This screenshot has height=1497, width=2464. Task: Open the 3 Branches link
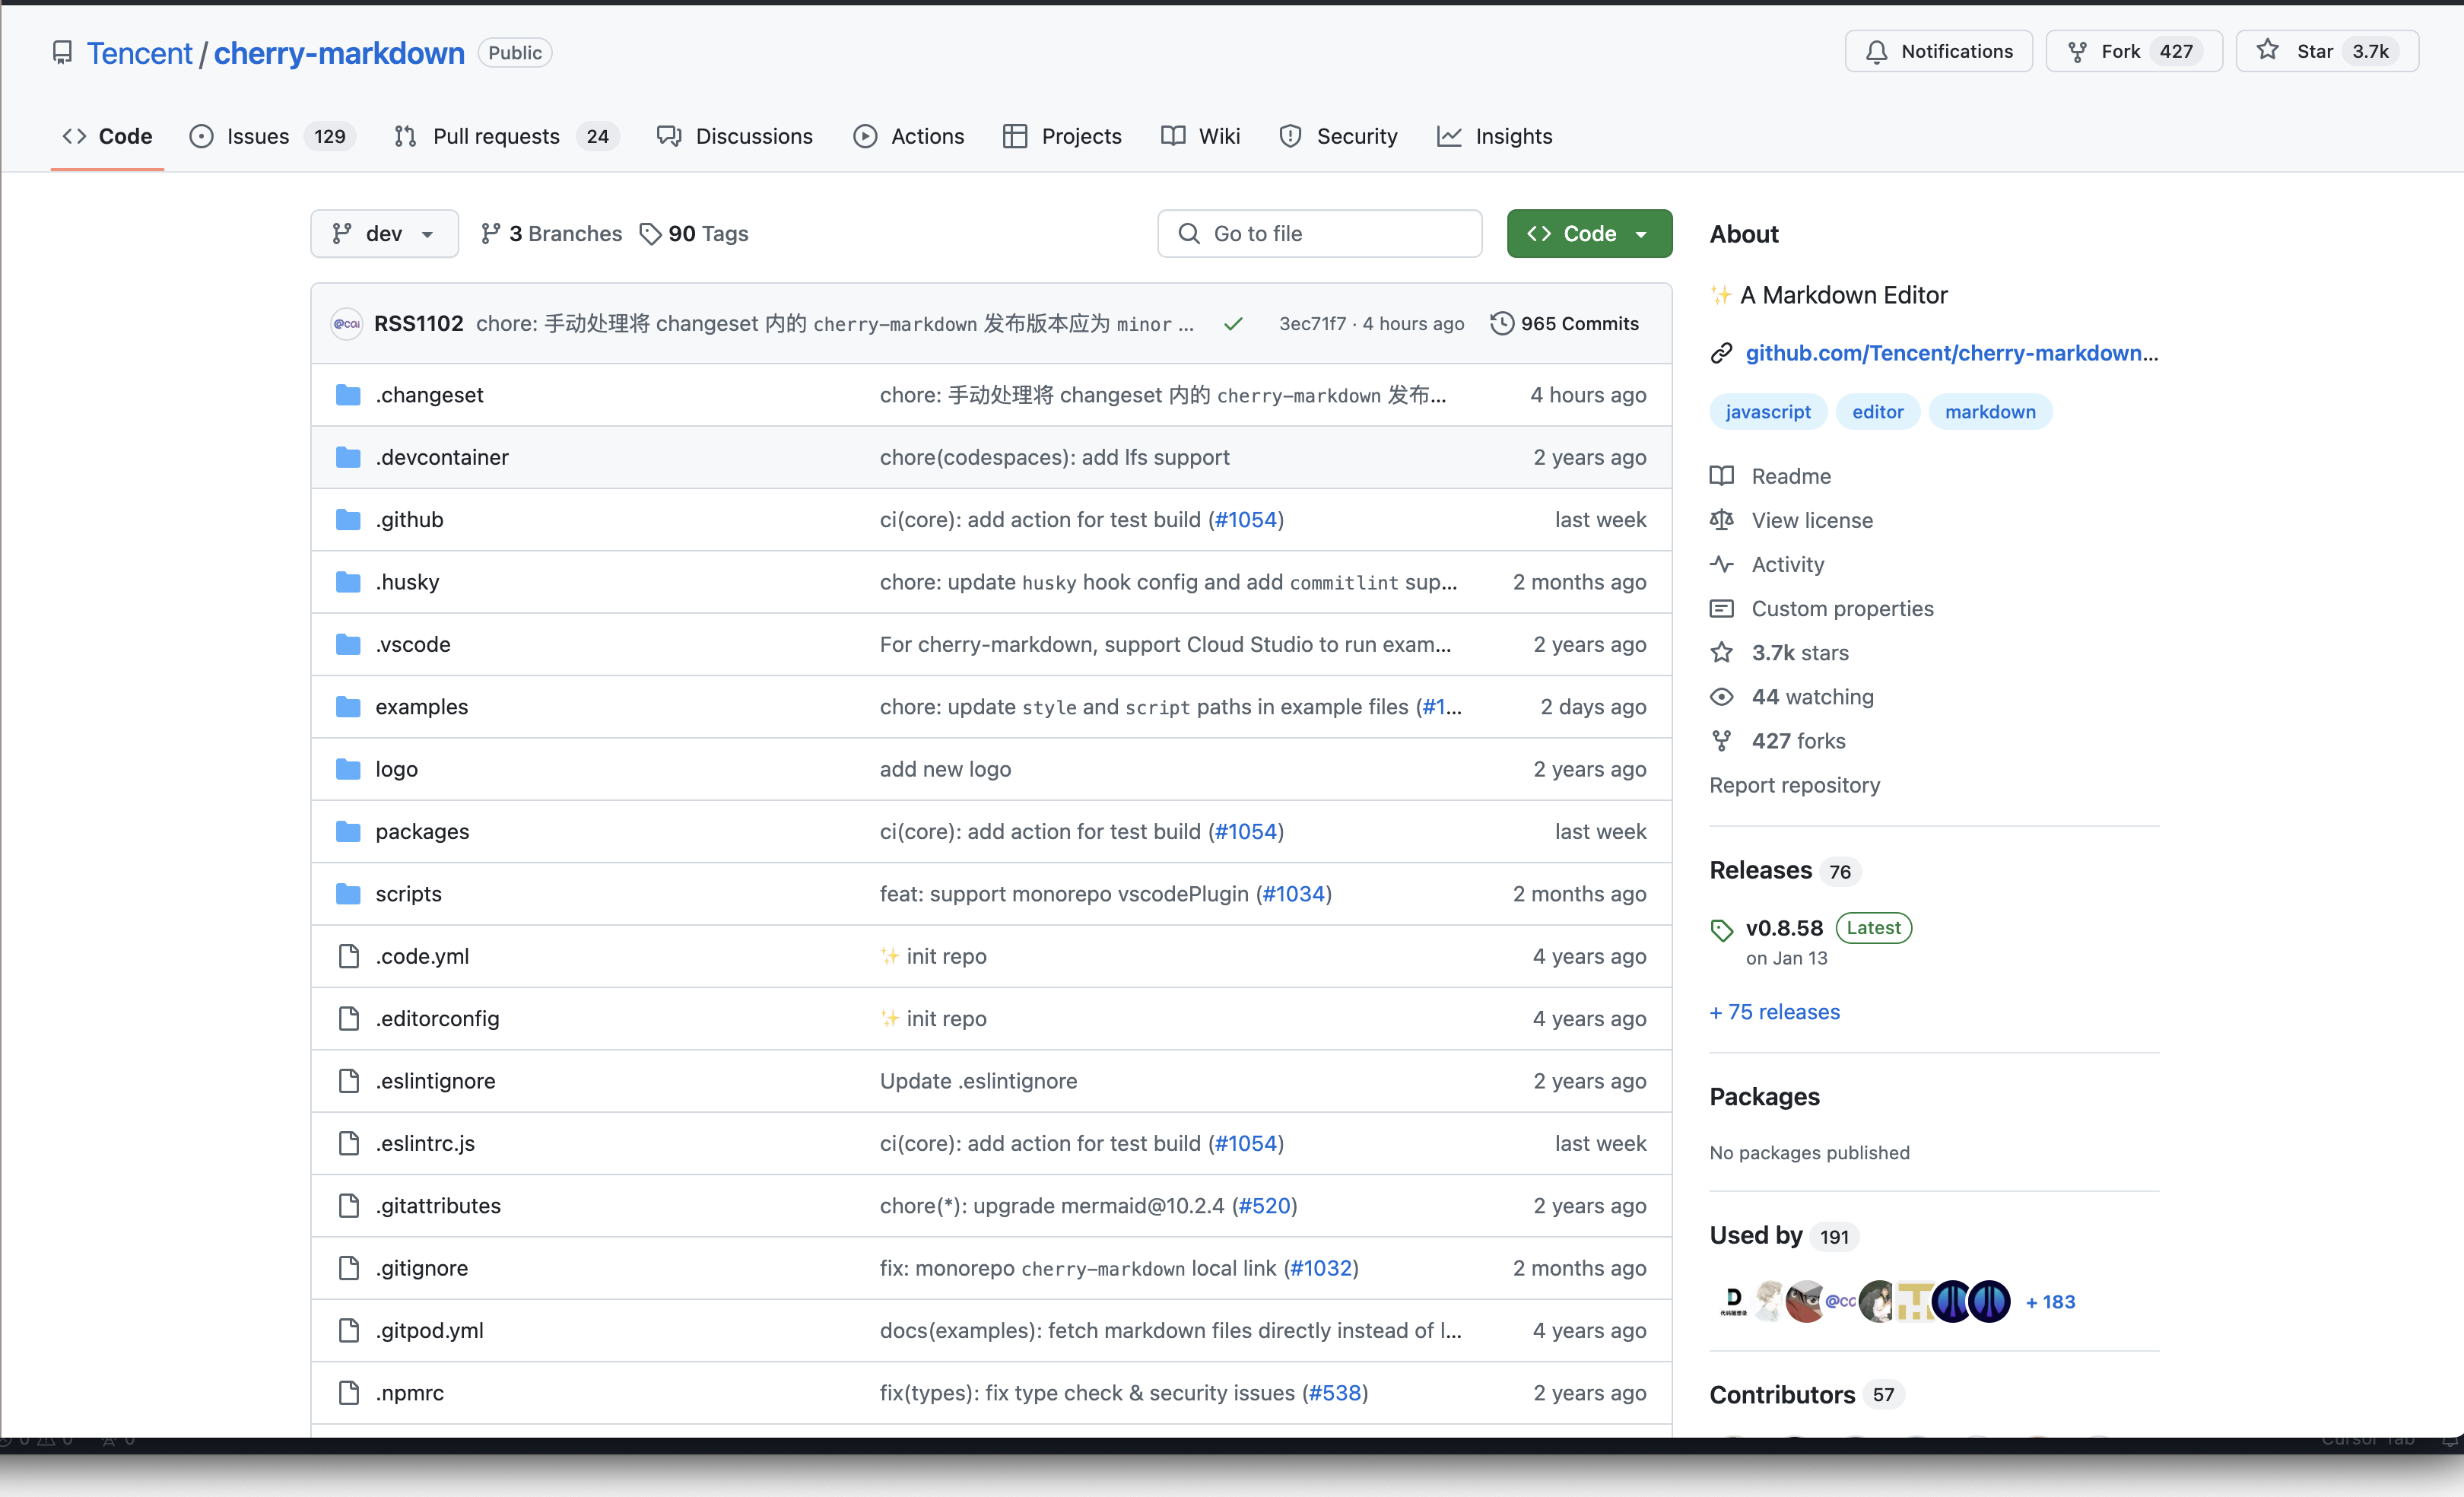(551, 234)
